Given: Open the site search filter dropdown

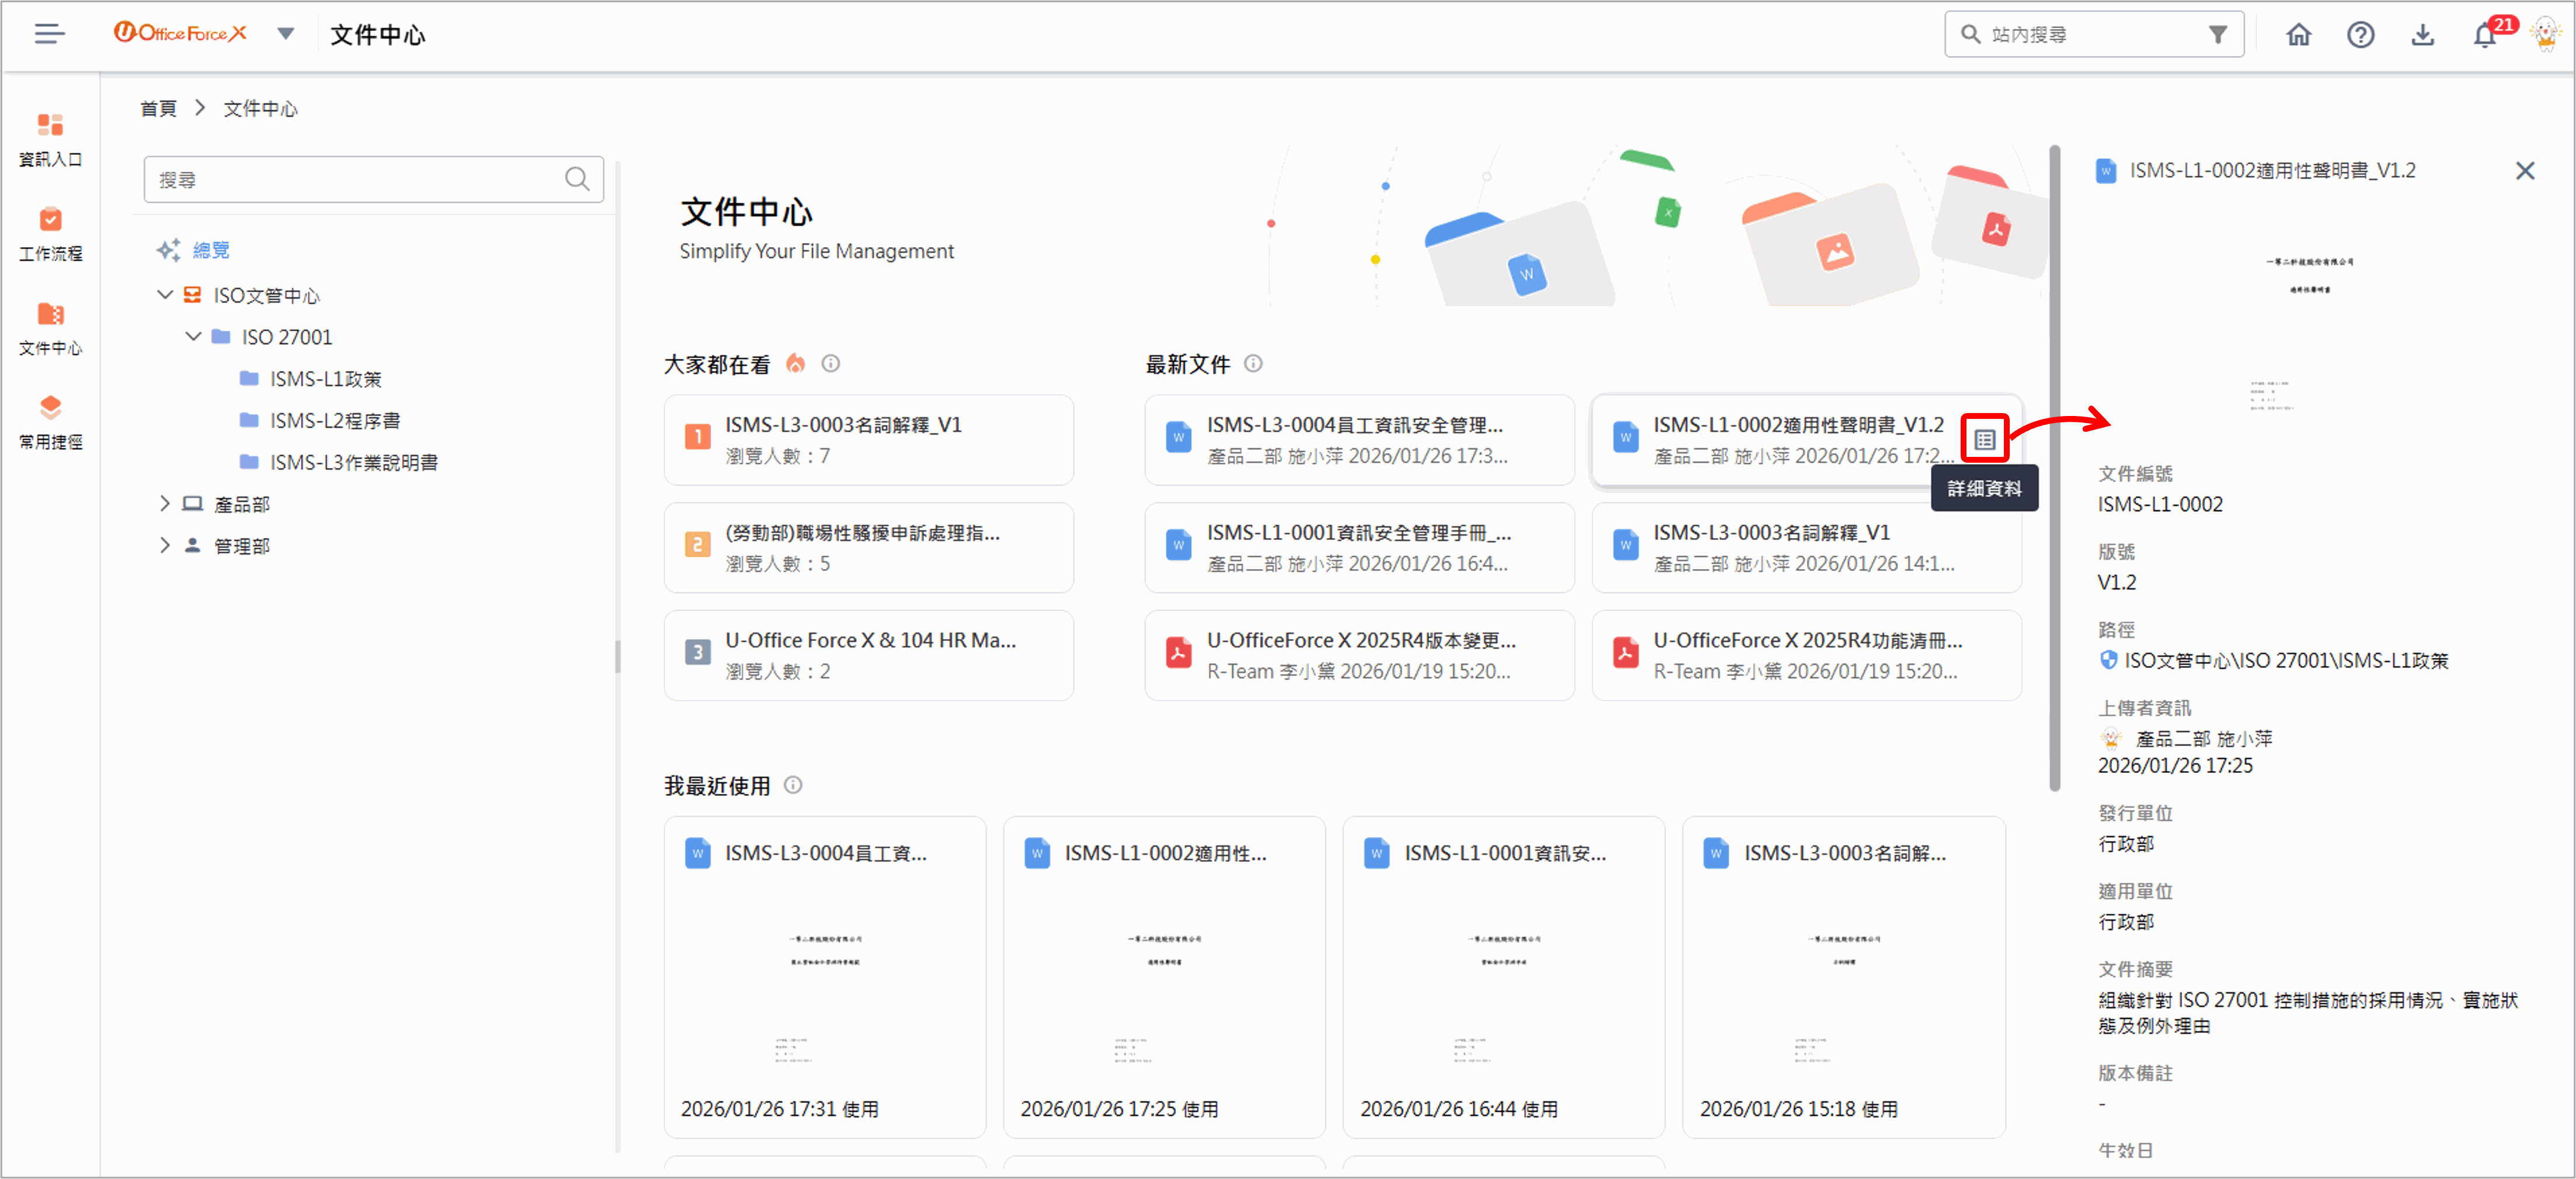Looking at the screenshot, I should pyautogui.click(x=2218, y=35).
